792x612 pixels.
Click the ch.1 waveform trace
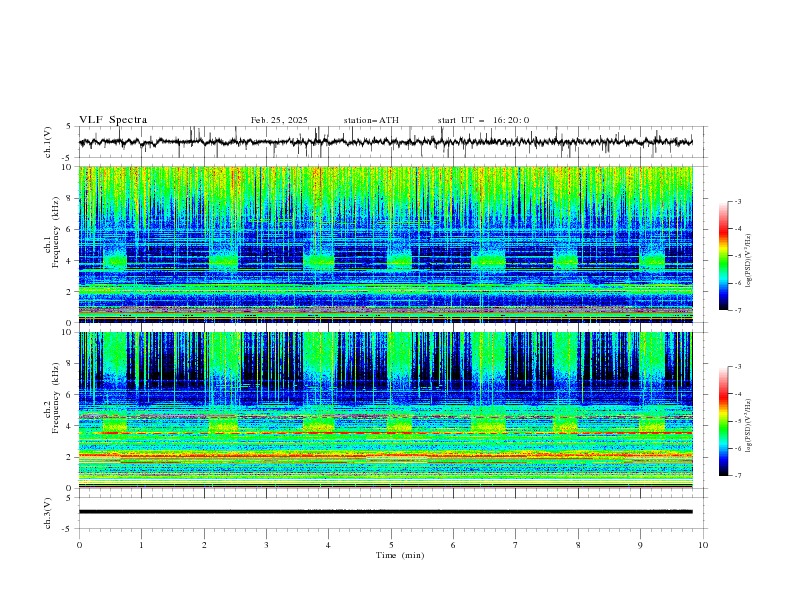pos(385,142)
